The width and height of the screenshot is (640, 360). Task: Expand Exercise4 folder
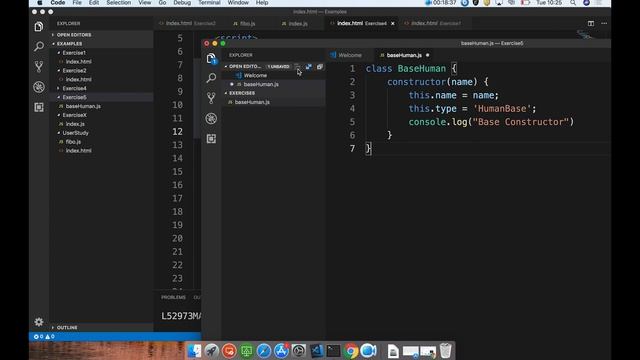[x=59, y=88]
